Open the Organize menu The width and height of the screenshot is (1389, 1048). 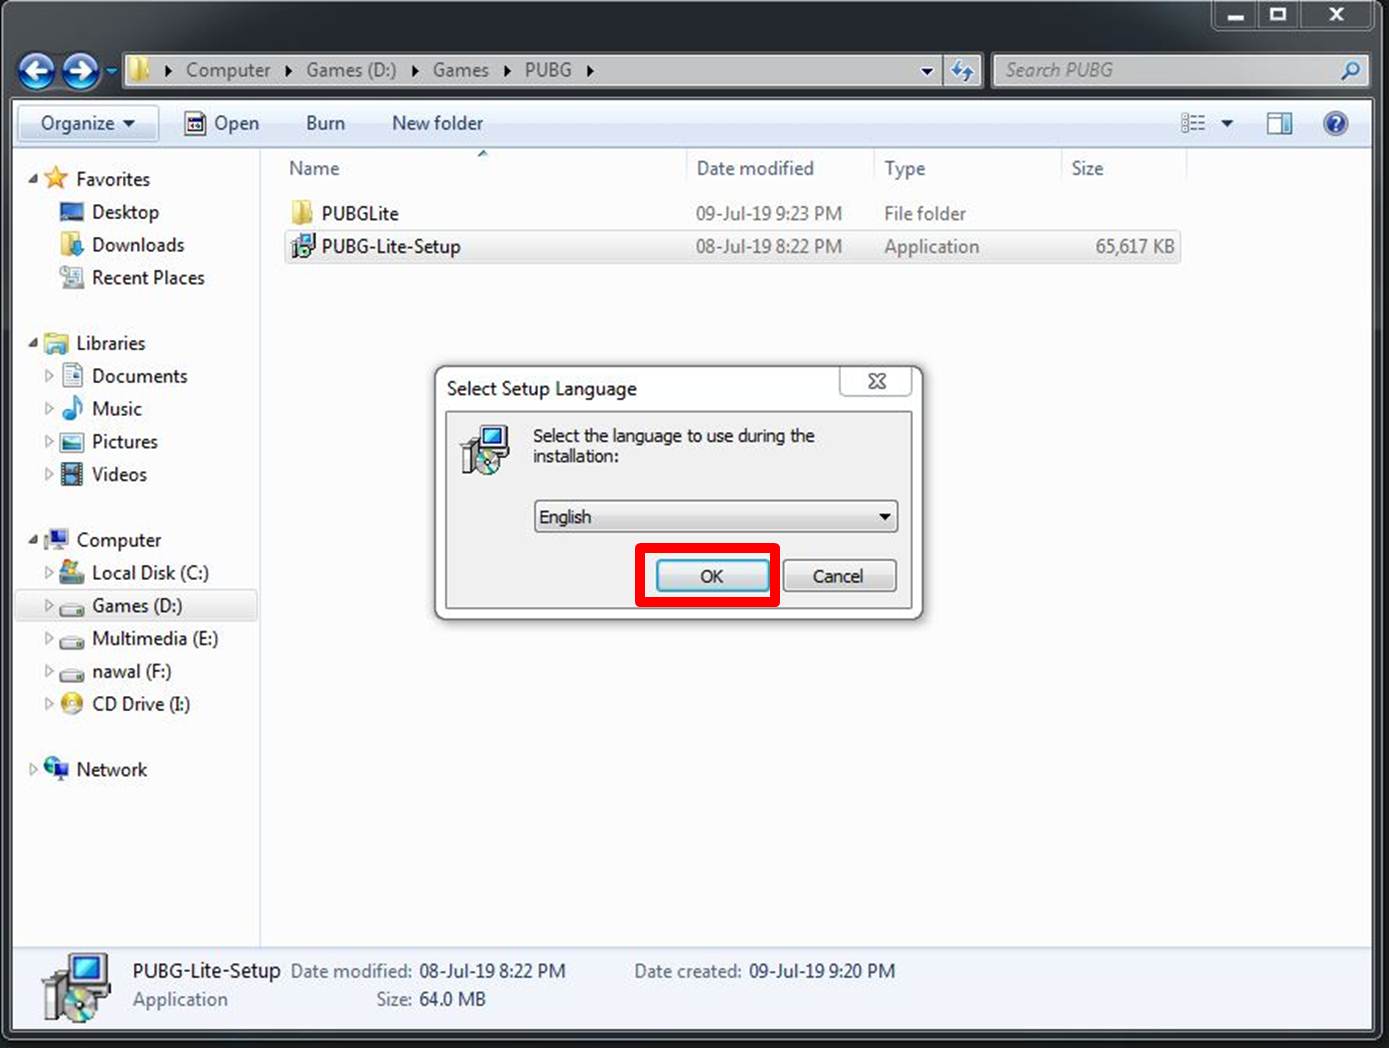[88, 123]
